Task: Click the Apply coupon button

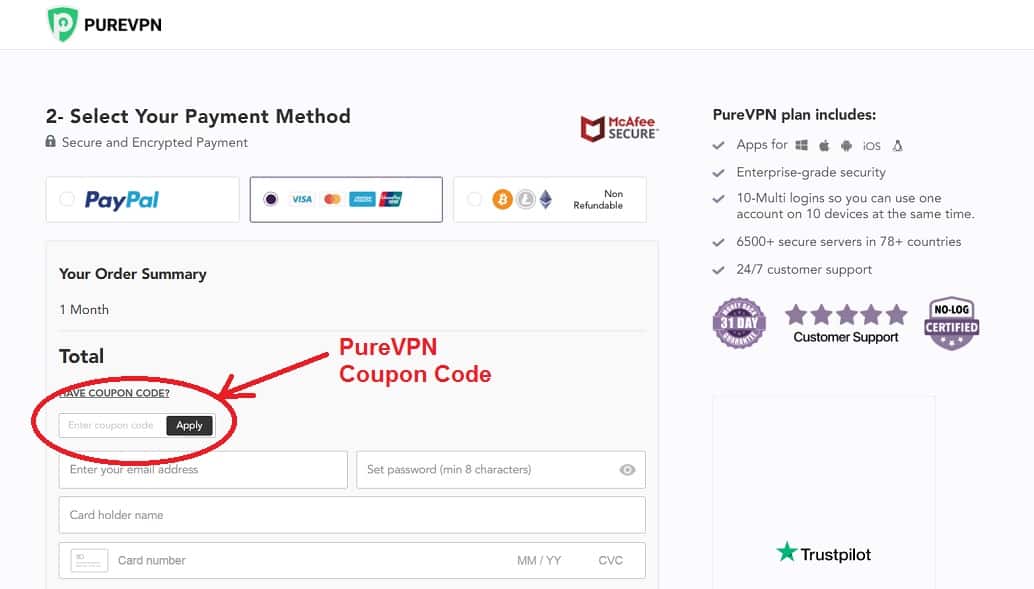Action: click(189, 425)
